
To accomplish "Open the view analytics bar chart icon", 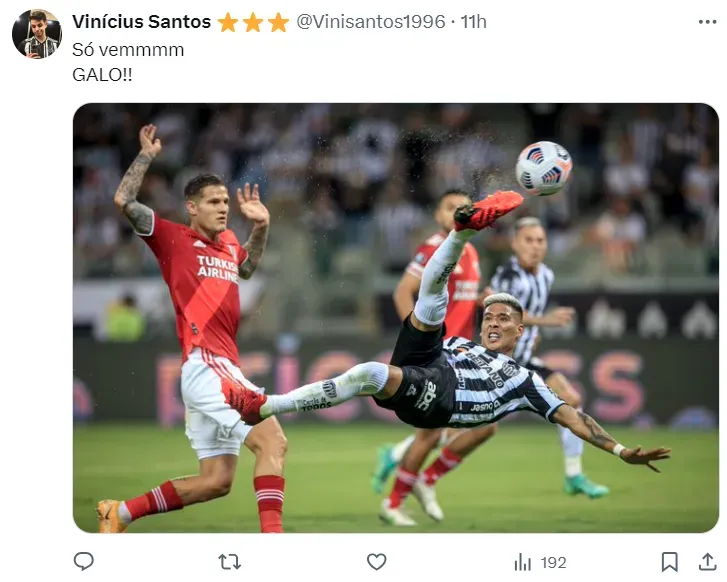I will tap(523, 562).
